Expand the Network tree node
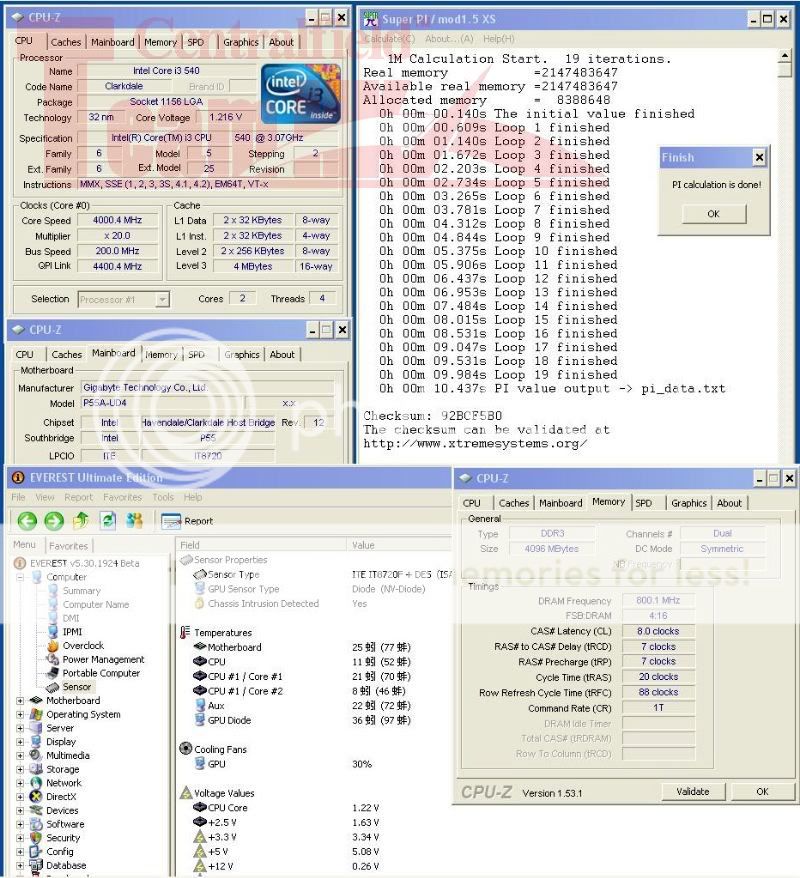The image size is (800, 878). 20,783
